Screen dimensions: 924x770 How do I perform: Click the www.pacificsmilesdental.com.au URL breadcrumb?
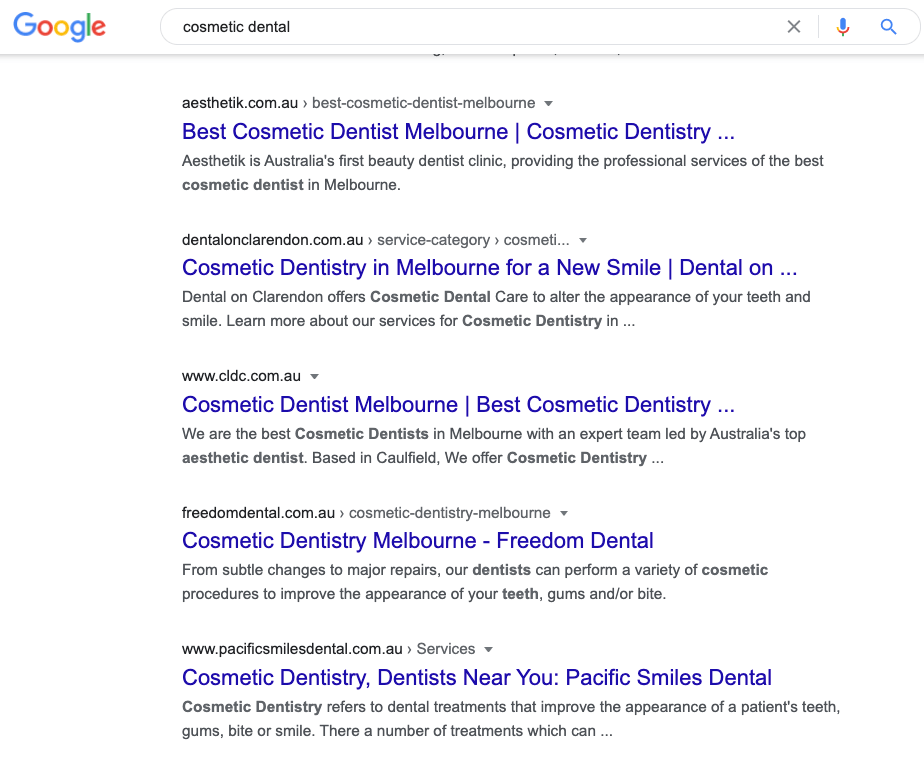328,649
